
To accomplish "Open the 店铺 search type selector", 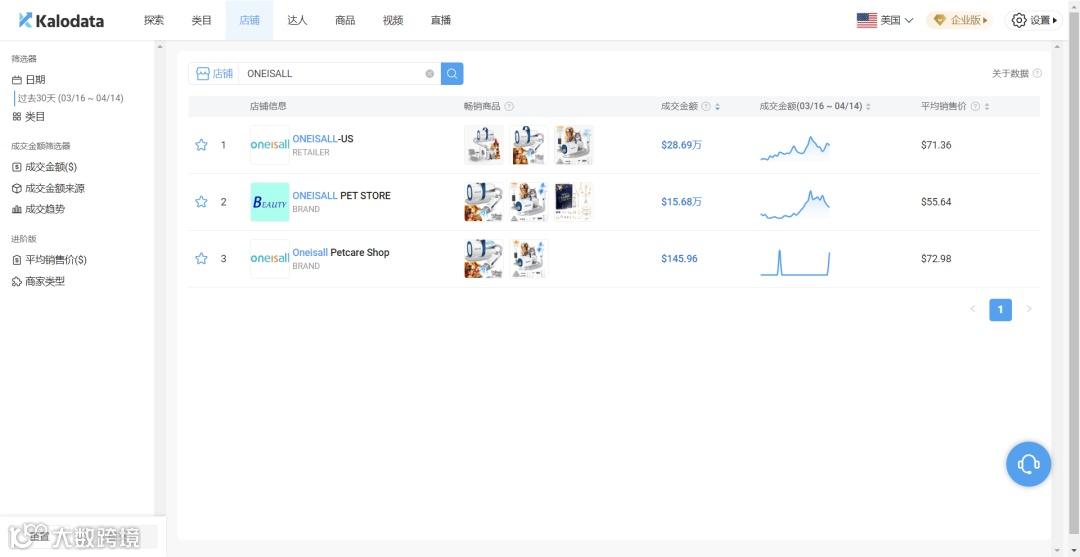I will click(x=214, y=74).
